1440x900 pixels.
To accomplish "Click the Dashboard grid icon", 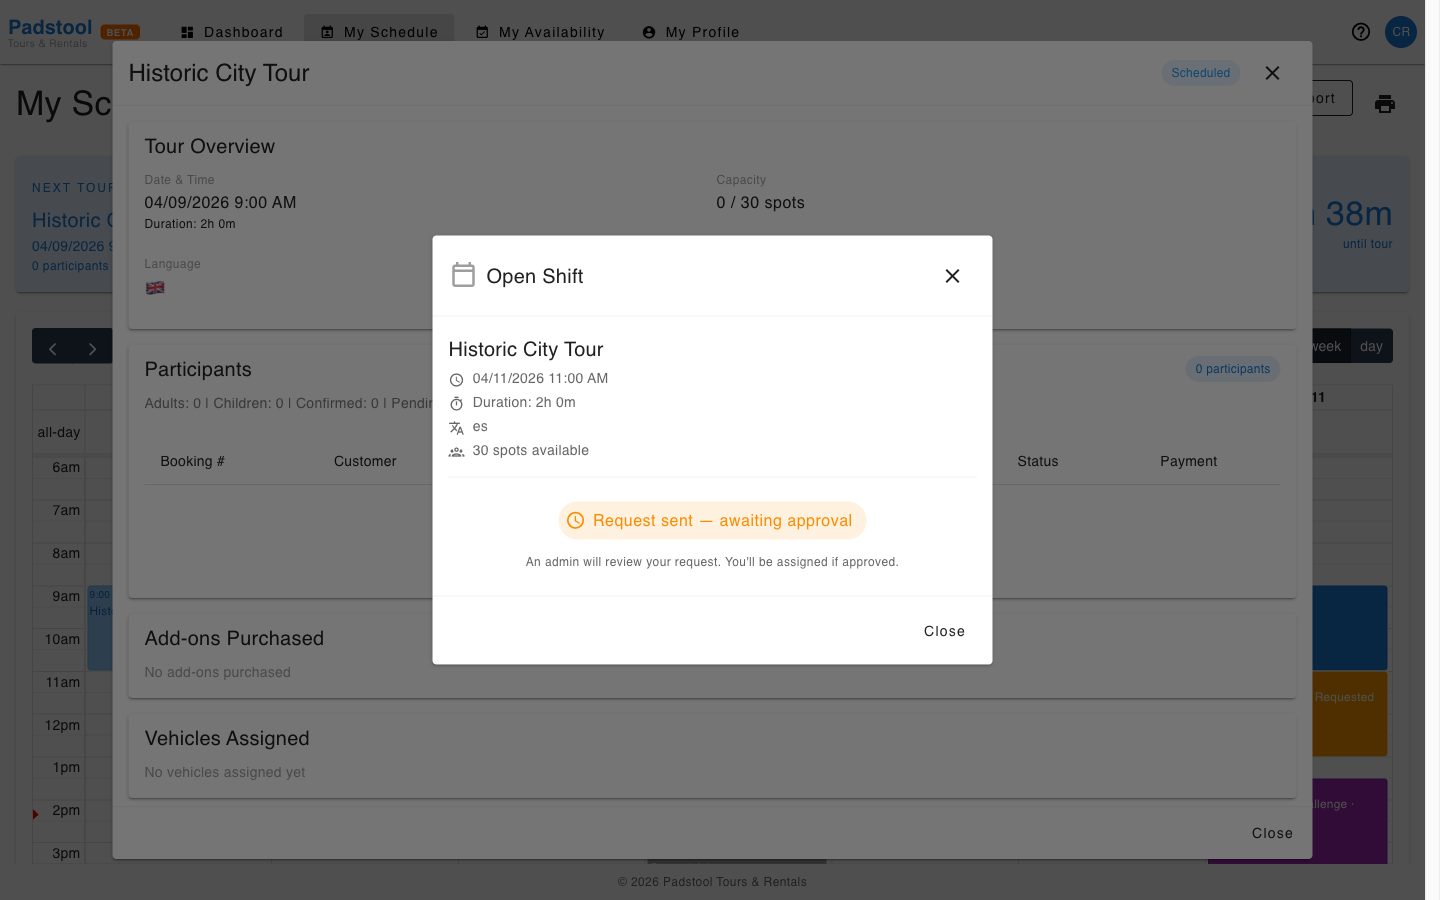I will click(x=187, y=32).
